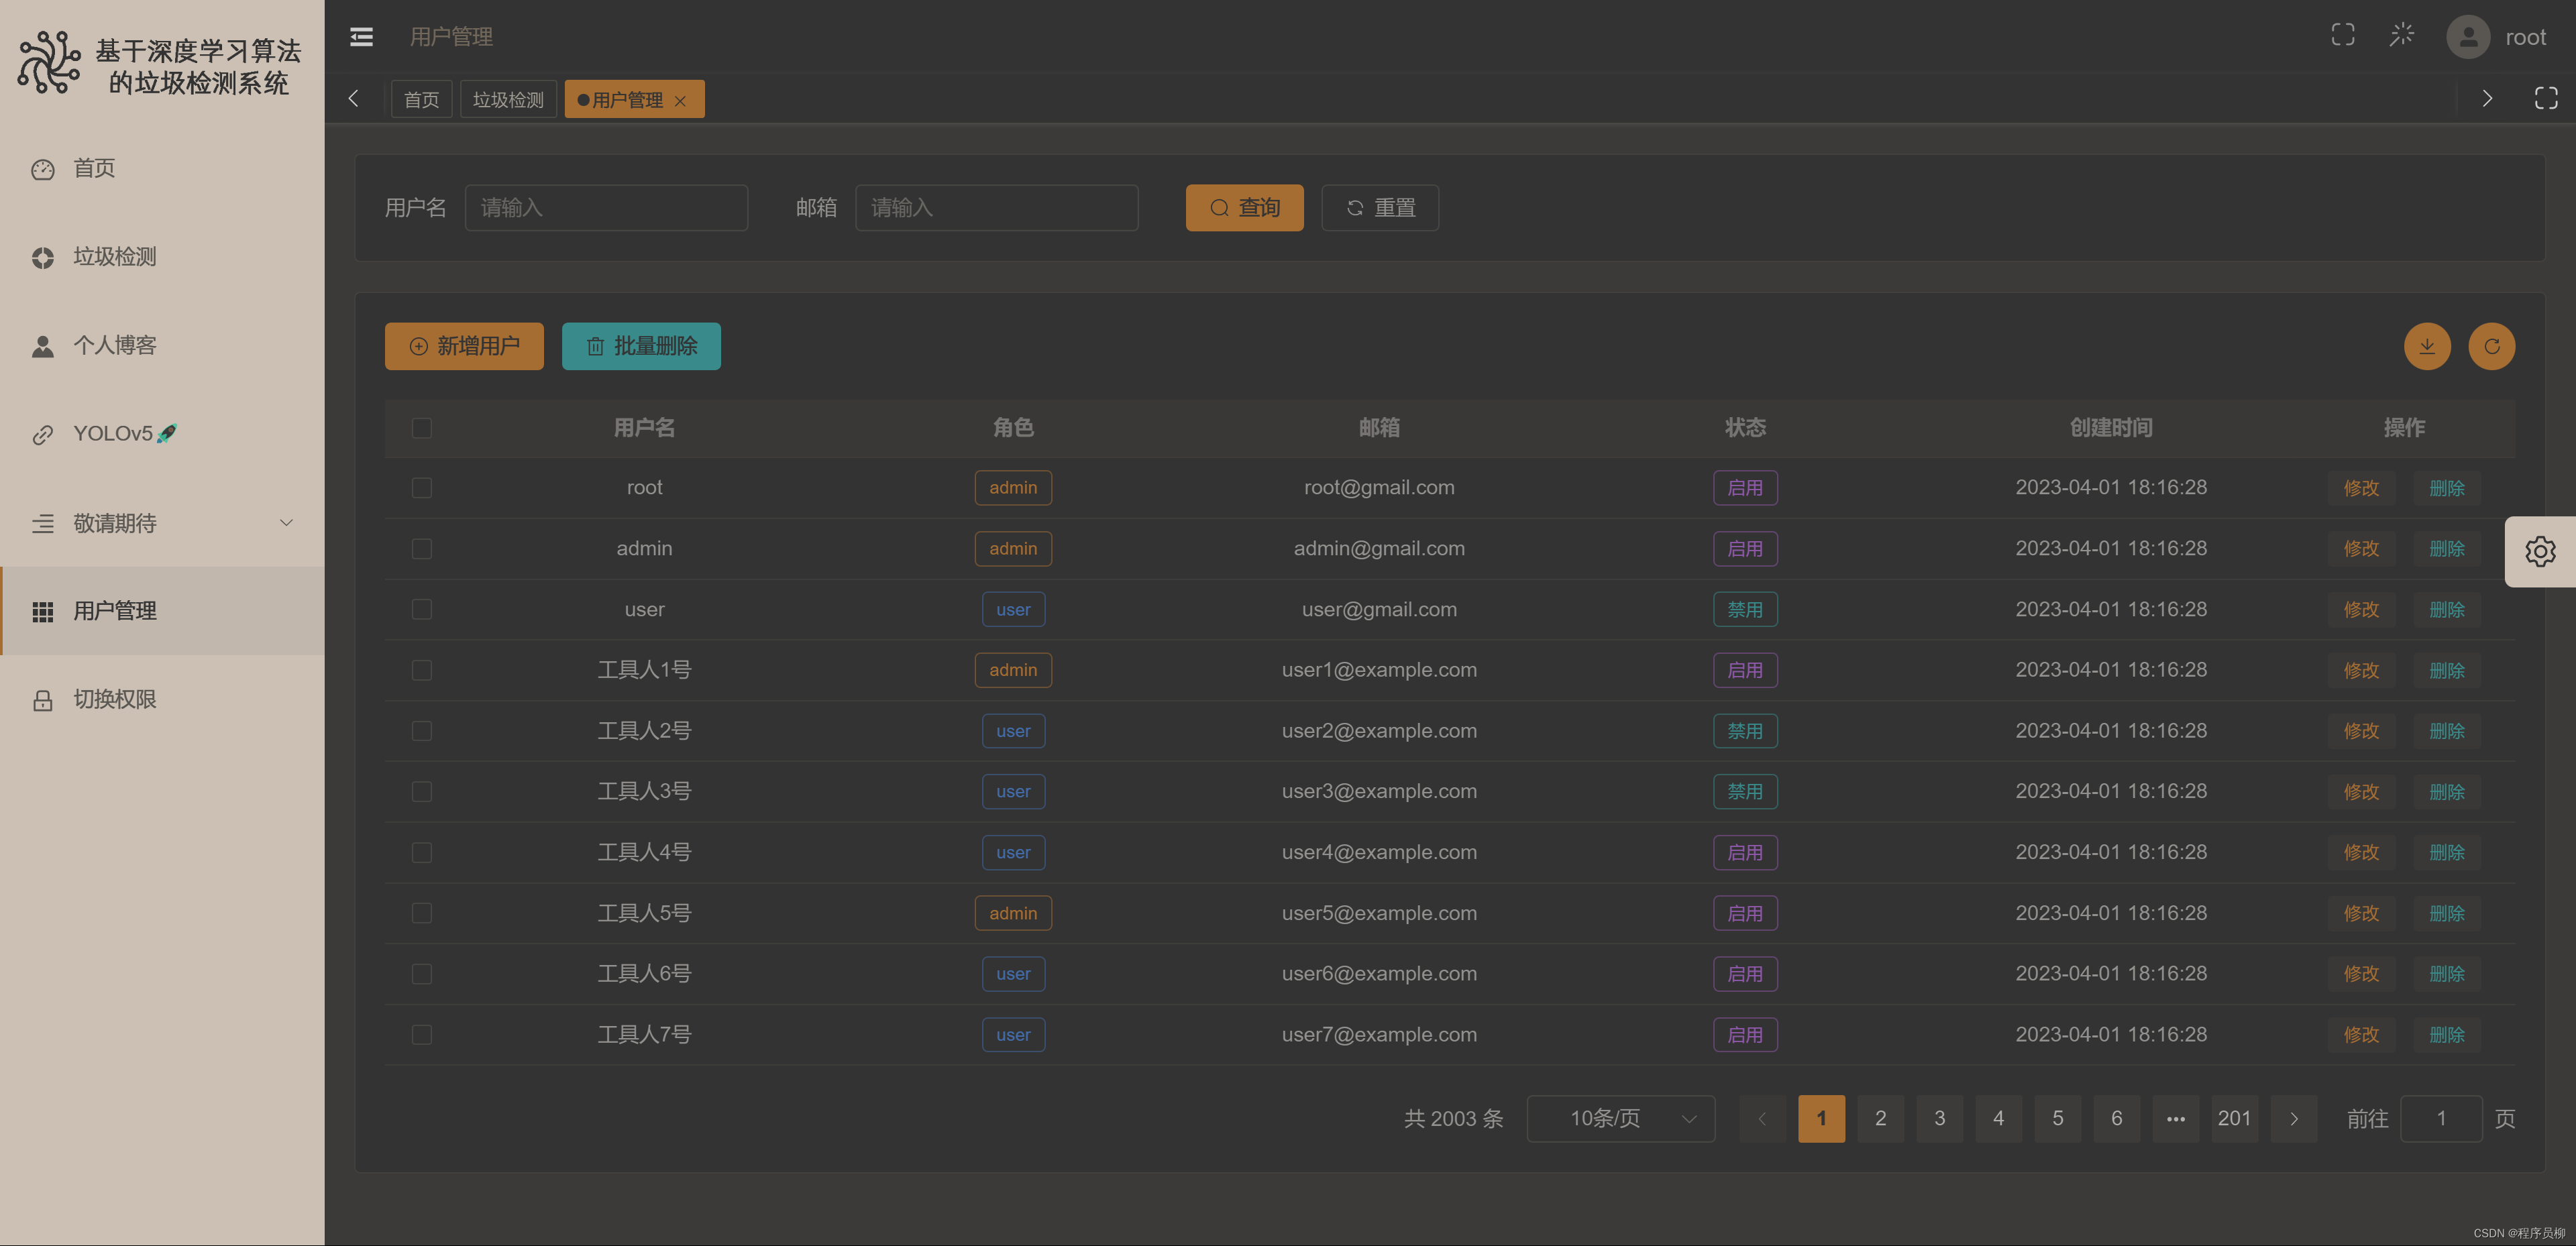Image resolution: width=2576 pixels, height=1246 pixels.
Task: Check the checkbox for 工具人5号
Action: (x=422, y=913)
